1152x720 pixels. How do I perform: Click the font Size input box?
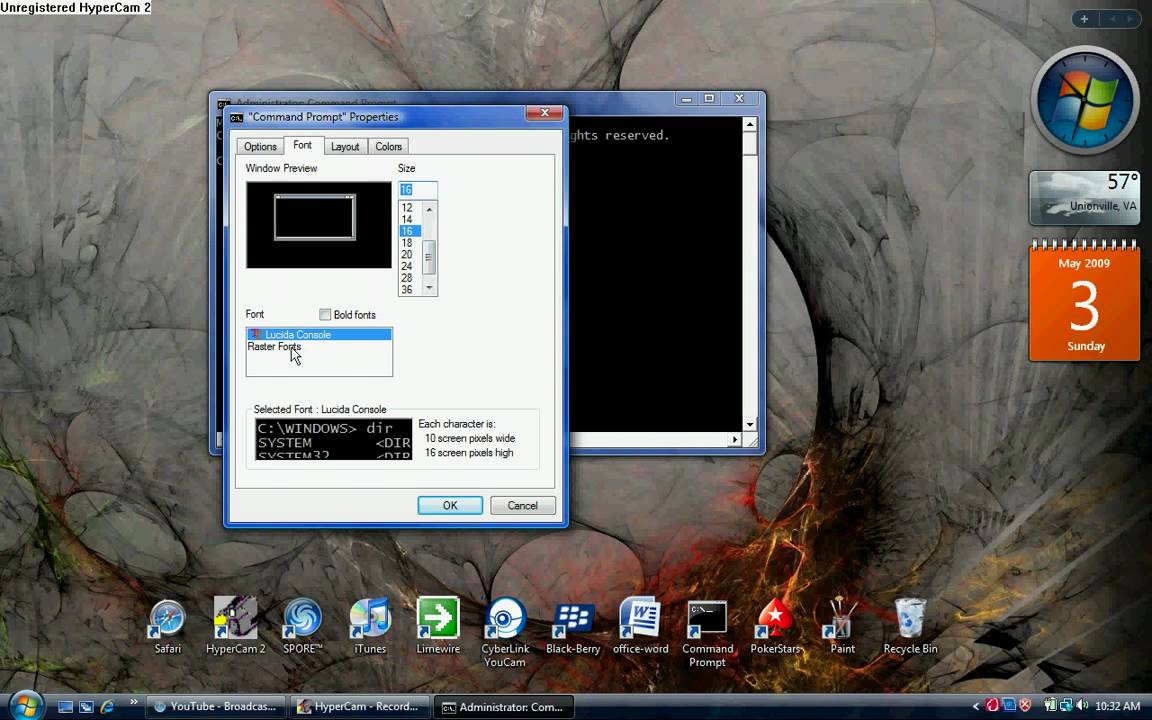coord(417,190)
